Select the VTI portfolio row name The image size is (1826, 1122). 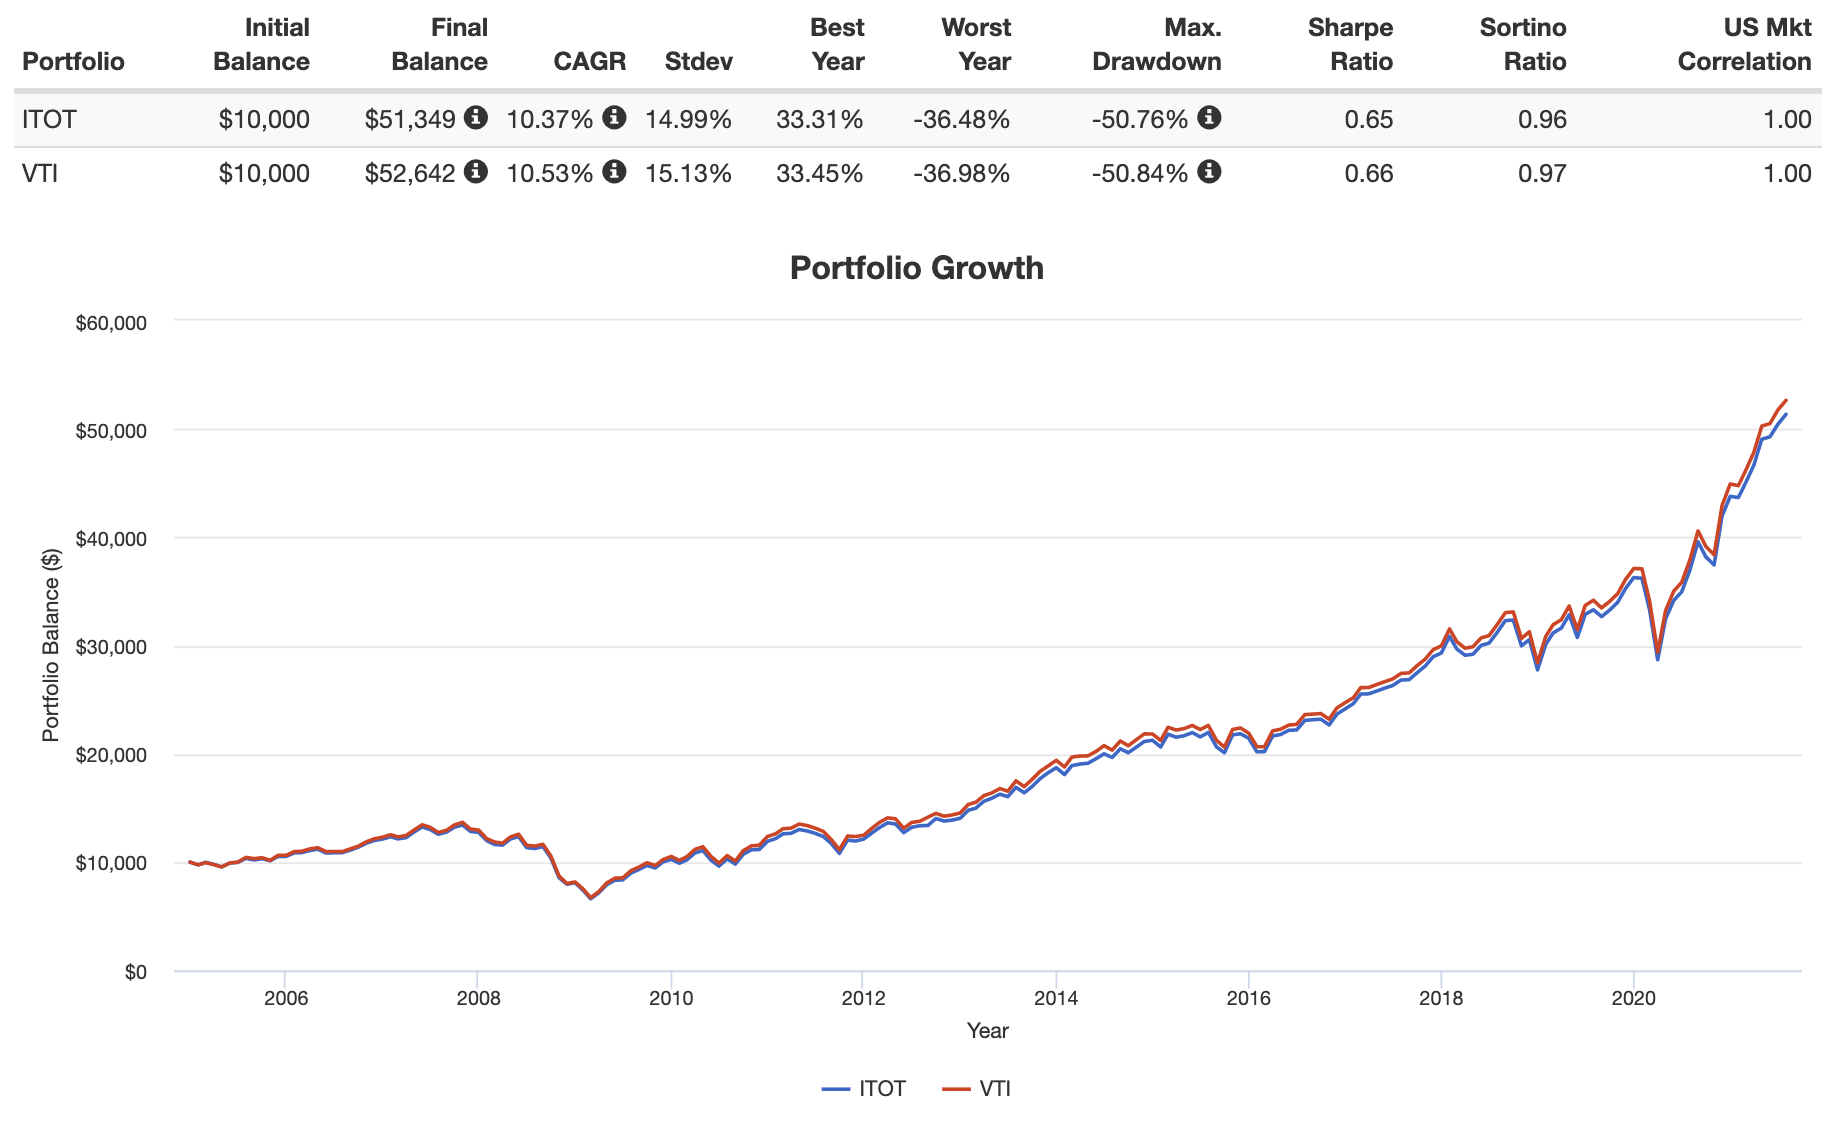[x=40, y=174]
